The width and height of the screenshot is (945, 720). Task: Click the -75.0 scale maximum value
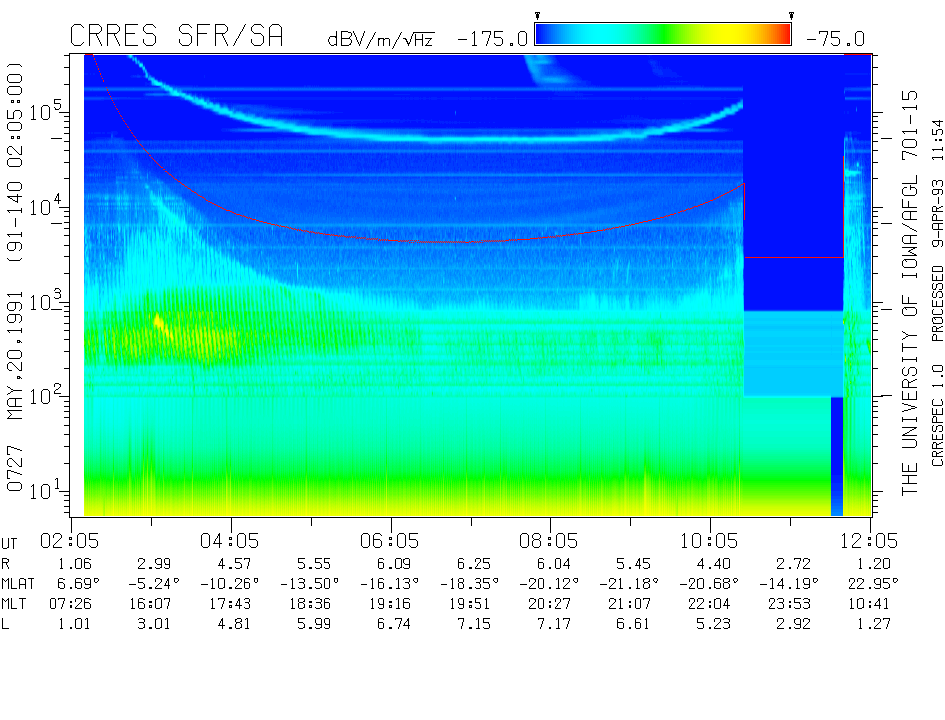(x=835, y=40)
